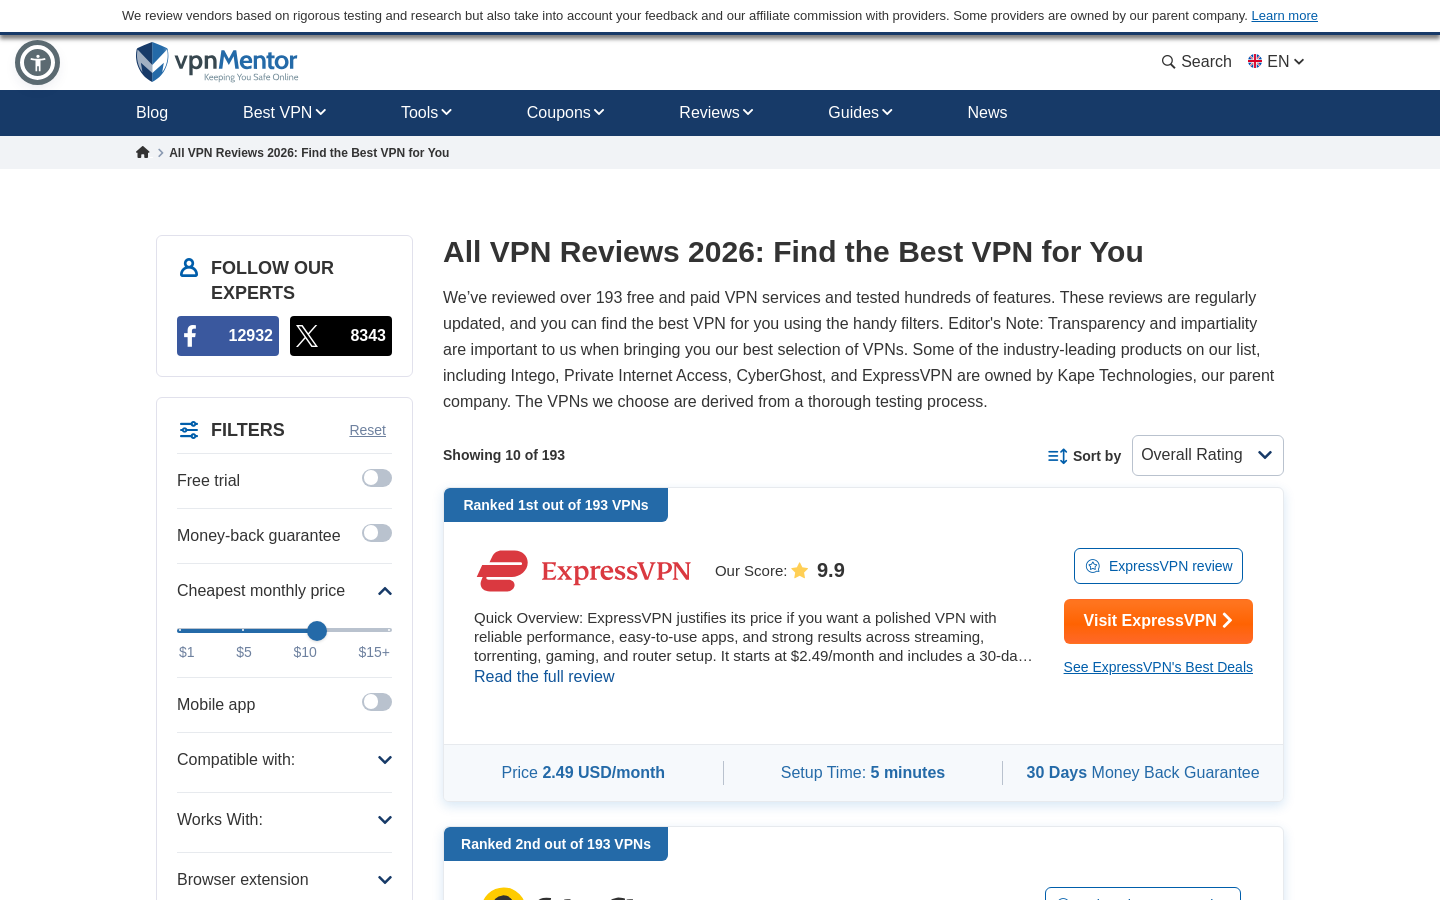
Task: Expand the Compatible with filter
Action: [x=385, y=760]
